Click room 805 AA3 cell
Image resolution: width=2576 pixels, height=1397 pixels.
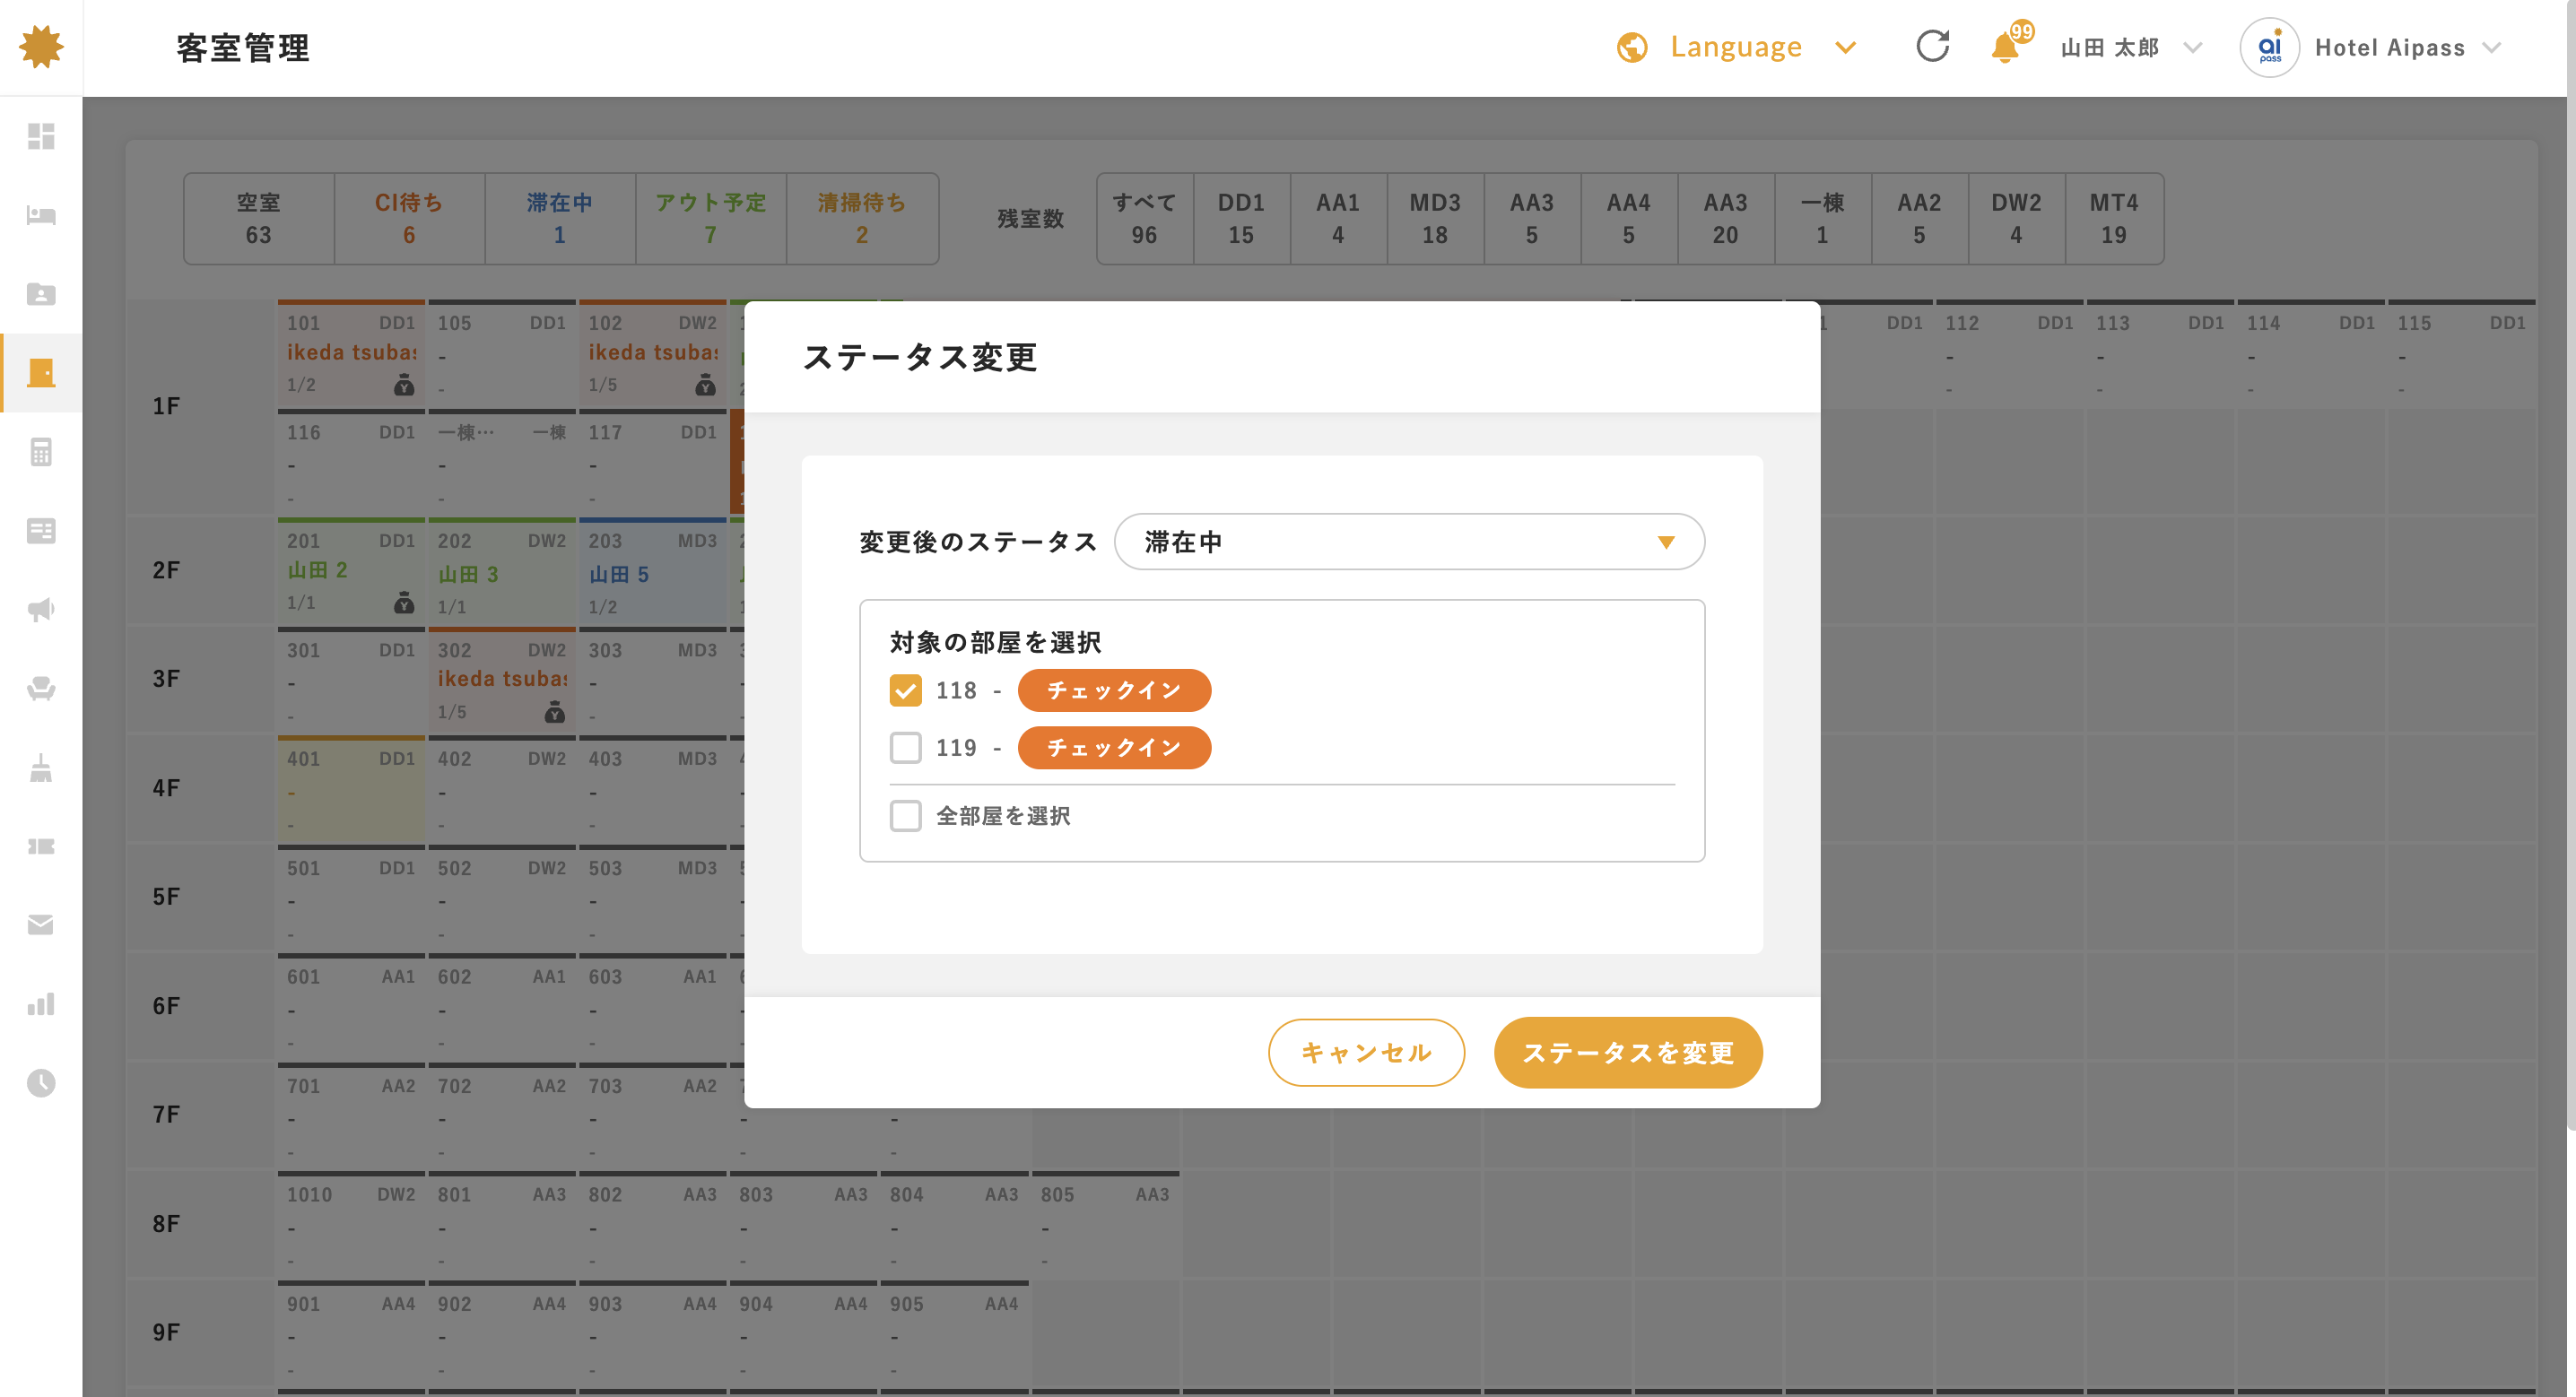[x=1105, y=1225]
